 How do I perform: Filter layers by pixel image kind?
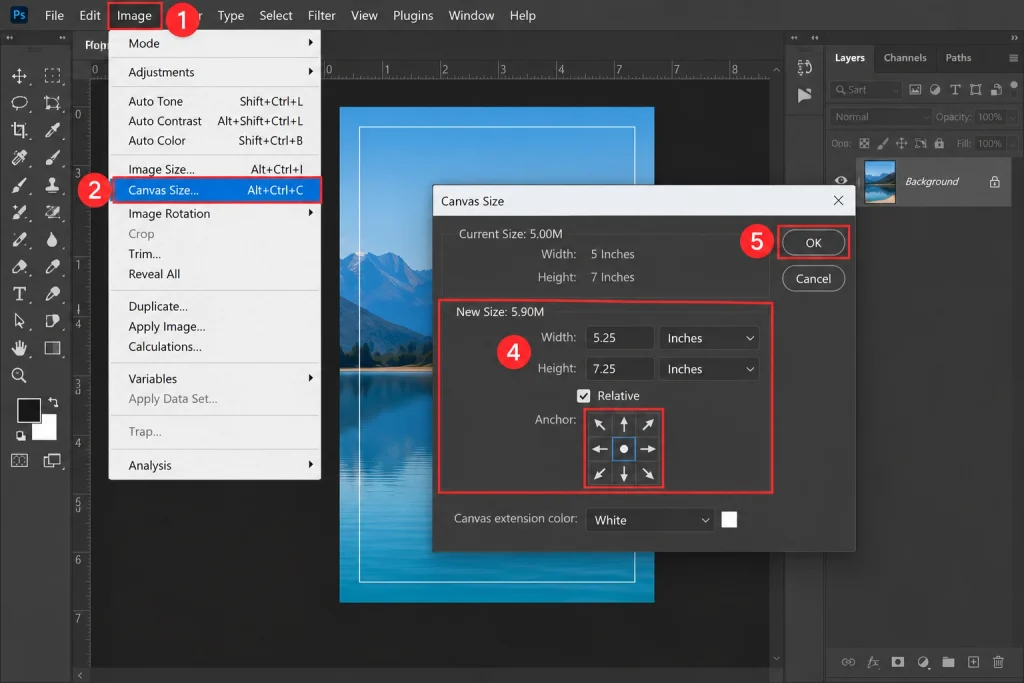click(x=915, y=89)
